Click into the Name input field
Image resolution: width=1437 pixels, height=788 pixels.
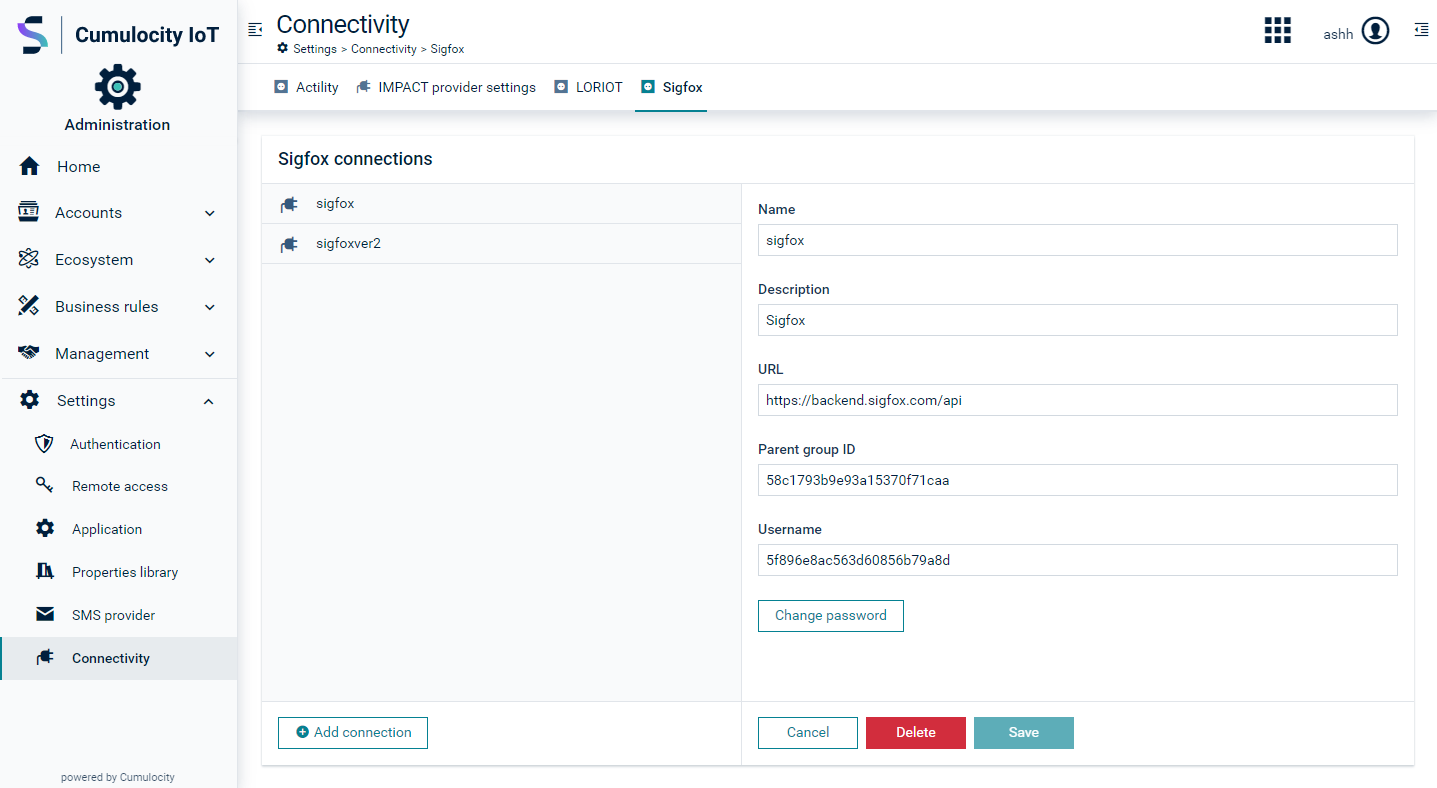[1078, 240]
